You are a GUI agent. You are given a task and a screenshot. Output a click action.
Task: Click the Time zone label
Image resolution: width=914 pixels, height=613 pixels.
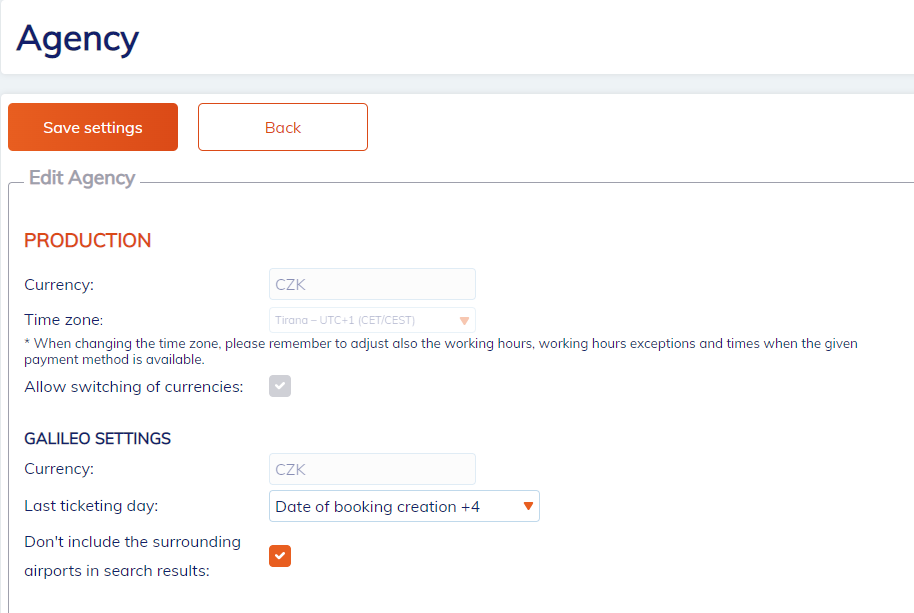tap(64, 320)
